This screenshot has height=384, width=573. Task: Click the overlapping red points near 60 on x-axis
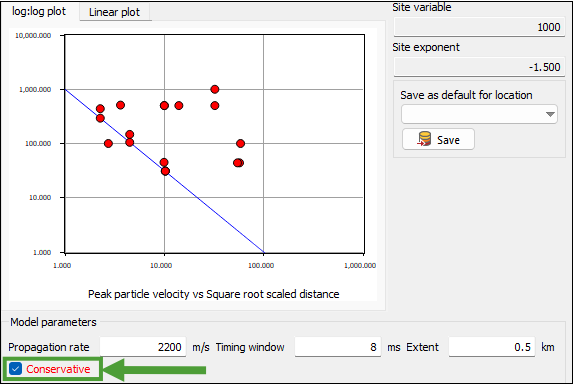pyautogui.click(x=238, y=163)
